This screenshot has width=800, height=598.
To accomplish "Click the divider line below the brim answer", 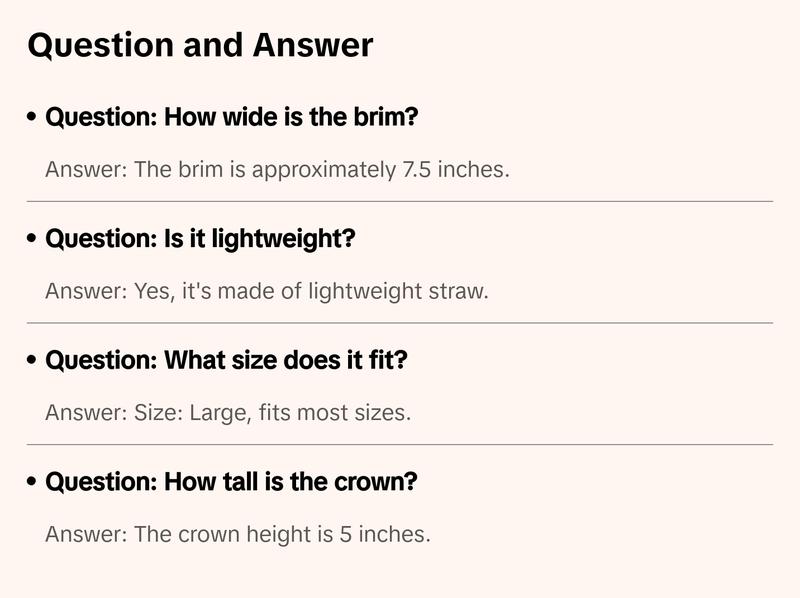I will coord(400,201).
